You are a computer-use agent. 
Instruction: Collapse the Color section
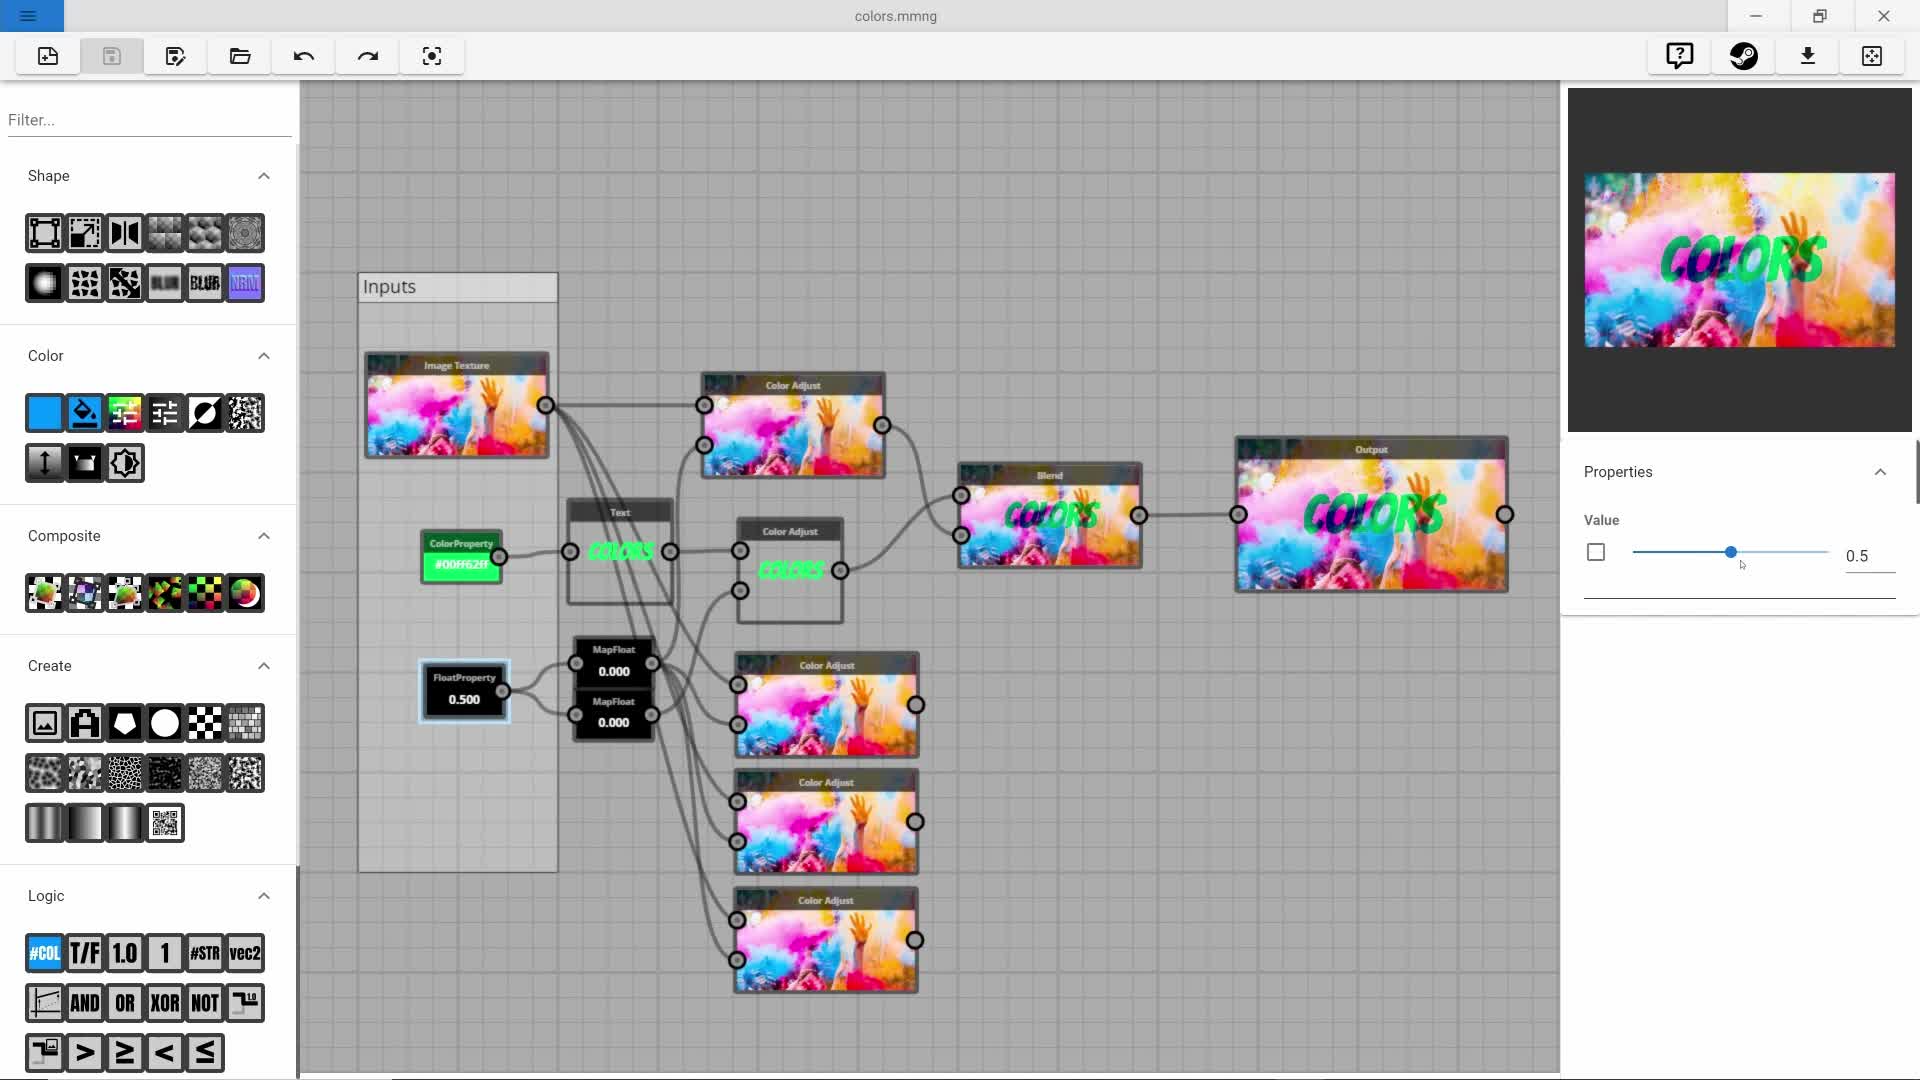(x=264, y=356)
